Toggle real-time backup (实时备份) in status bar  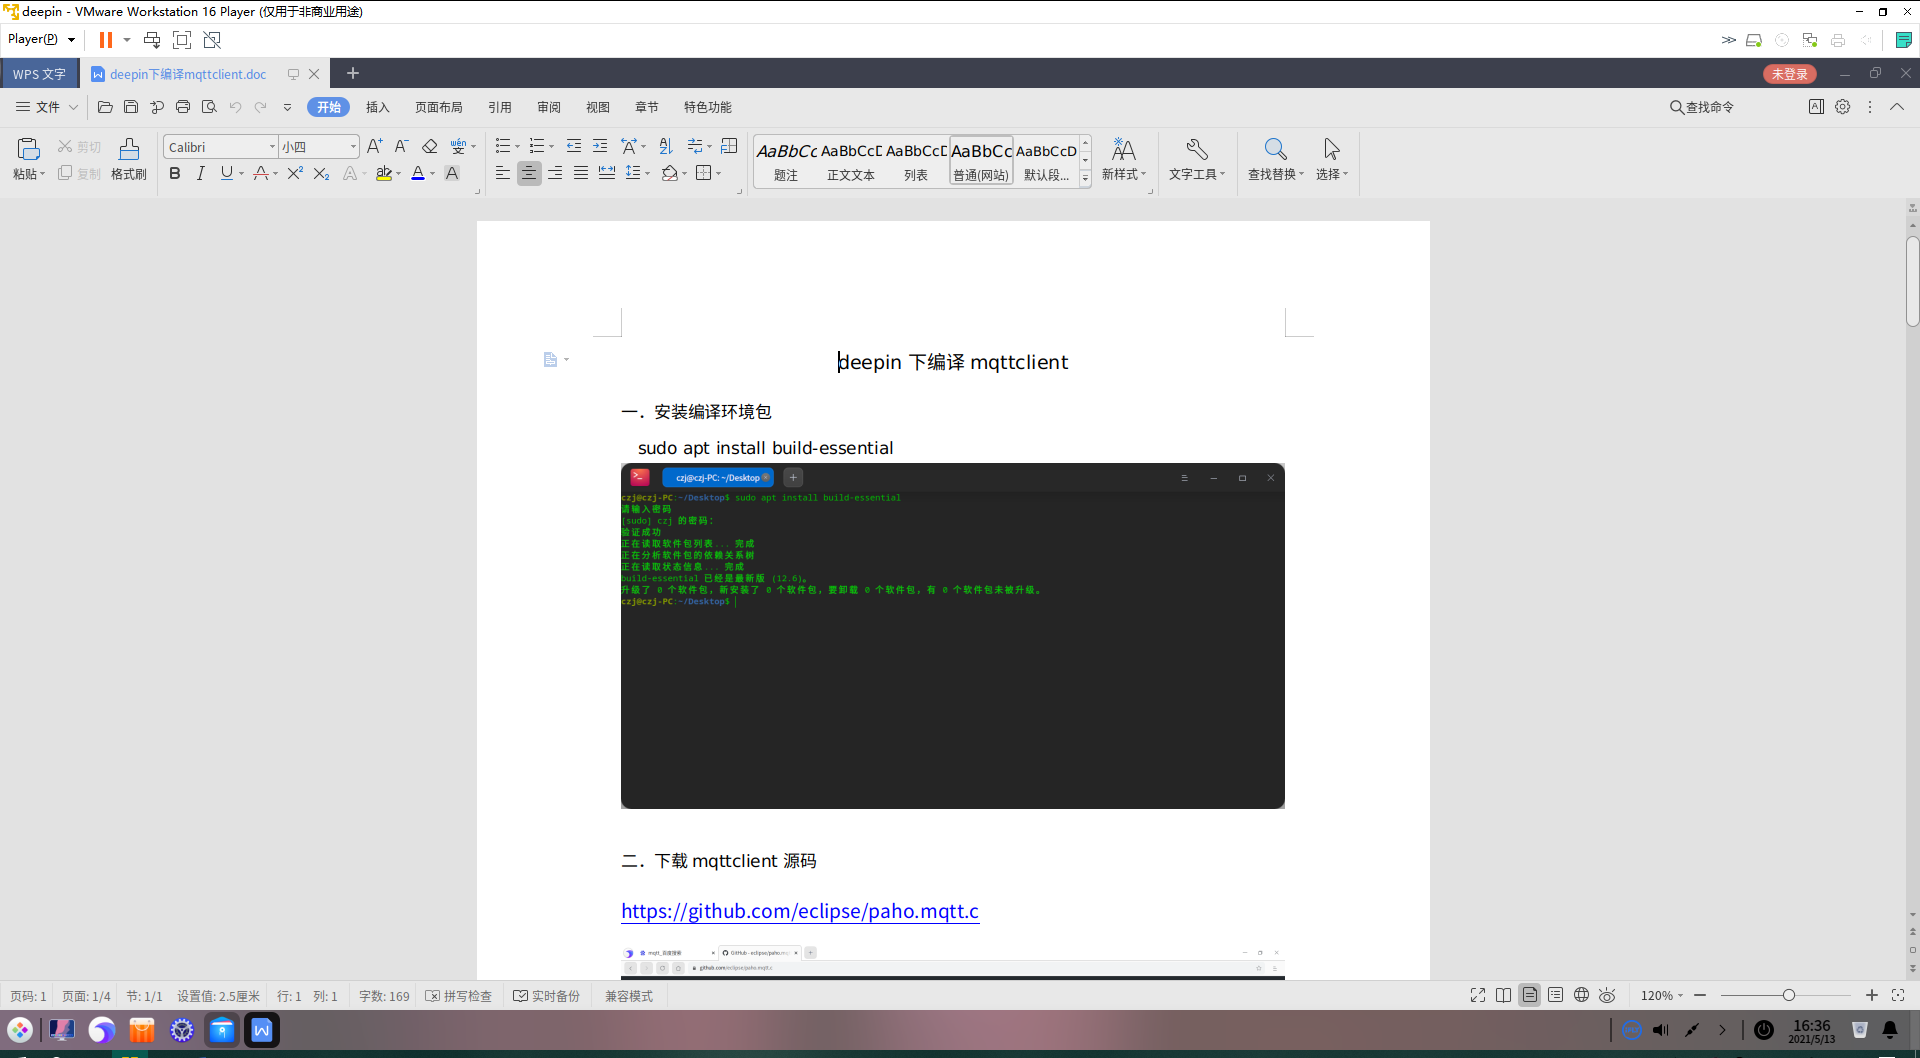coord(547,996)
